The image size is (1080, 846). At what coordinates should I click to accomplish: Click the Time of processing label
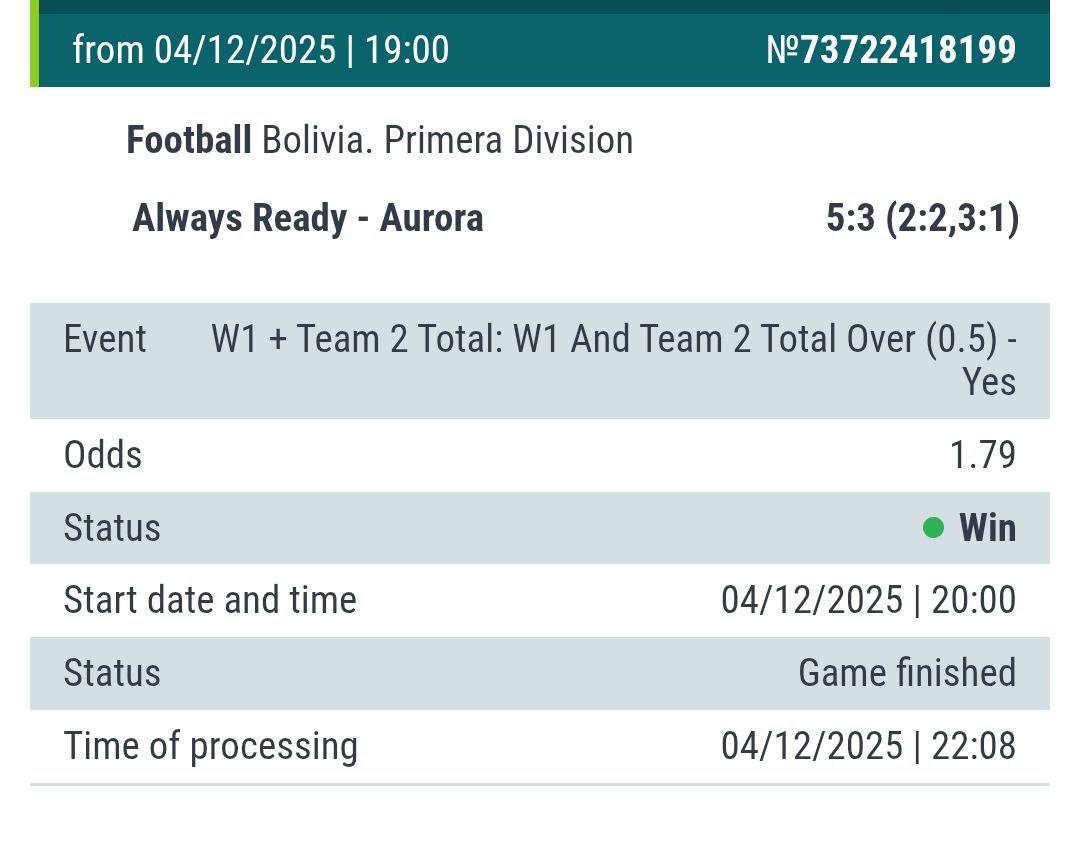click(210, 746)
